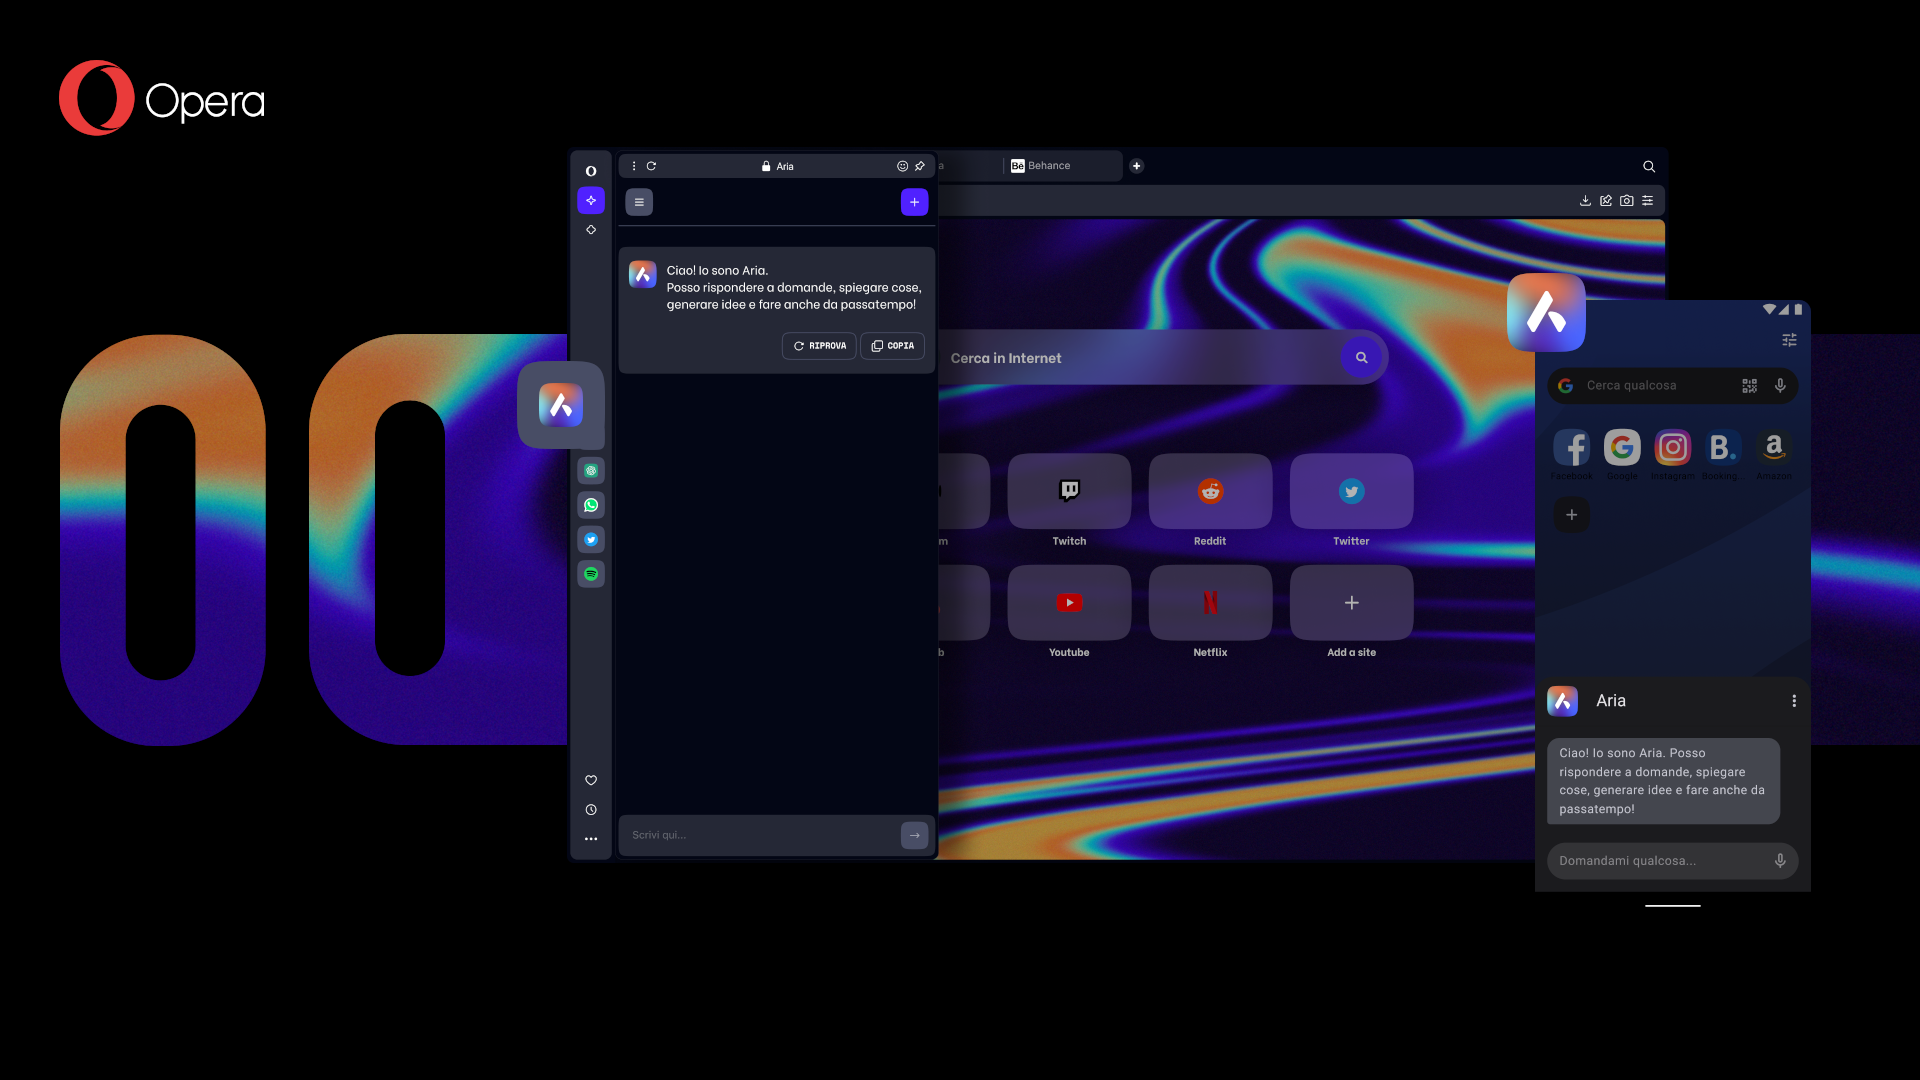Open Aria chat options menu on the phone
1920x1080 pixels.
[x=1794, y=701]
